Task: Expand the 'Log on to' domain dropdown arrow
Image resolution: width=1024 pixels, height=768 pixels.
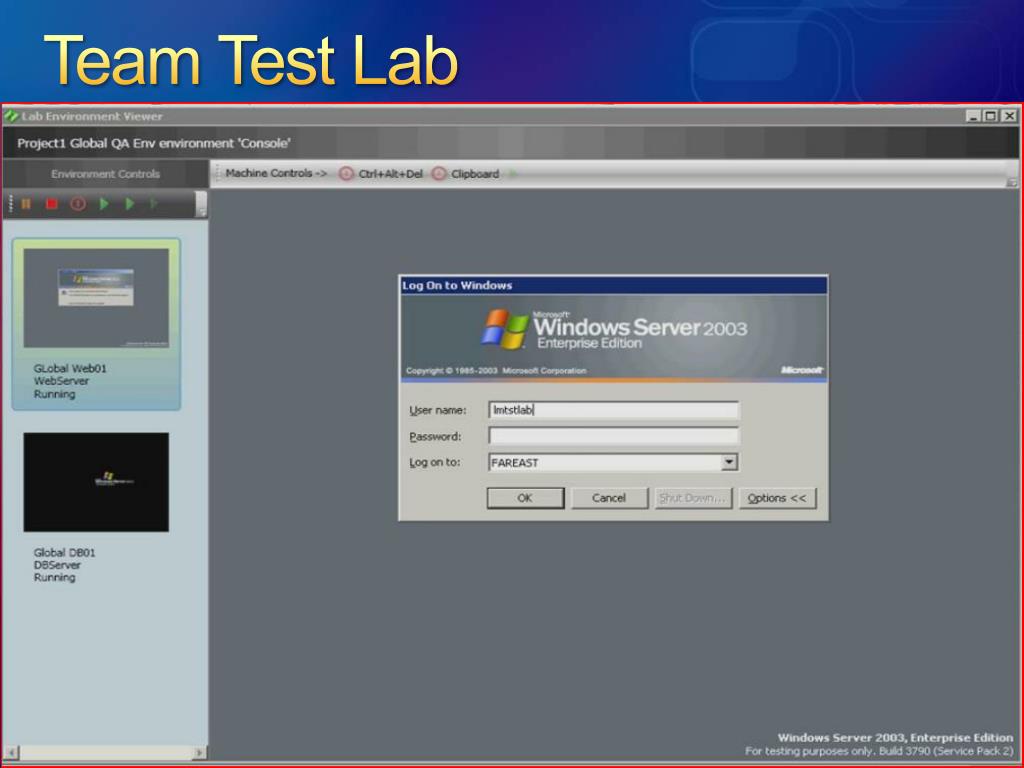Action: pos(729,462)
